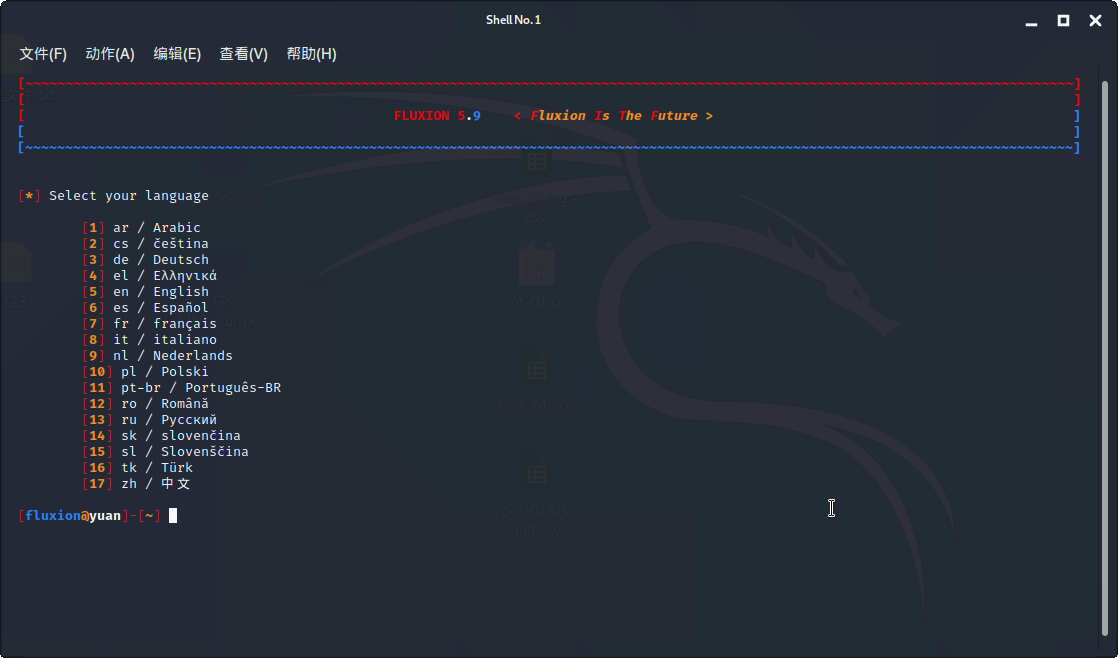The width and height of the screenshot is (1118, 658).
Task: Open the 文件(F) menu
Action: pos(43,54)
